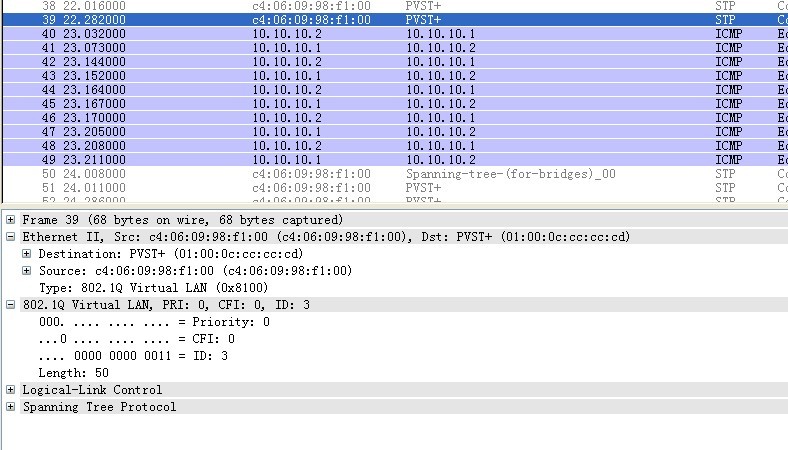
Task: Select packet 38 at time 22.016000
Action: pyautogui.click(x=300, y=5)
